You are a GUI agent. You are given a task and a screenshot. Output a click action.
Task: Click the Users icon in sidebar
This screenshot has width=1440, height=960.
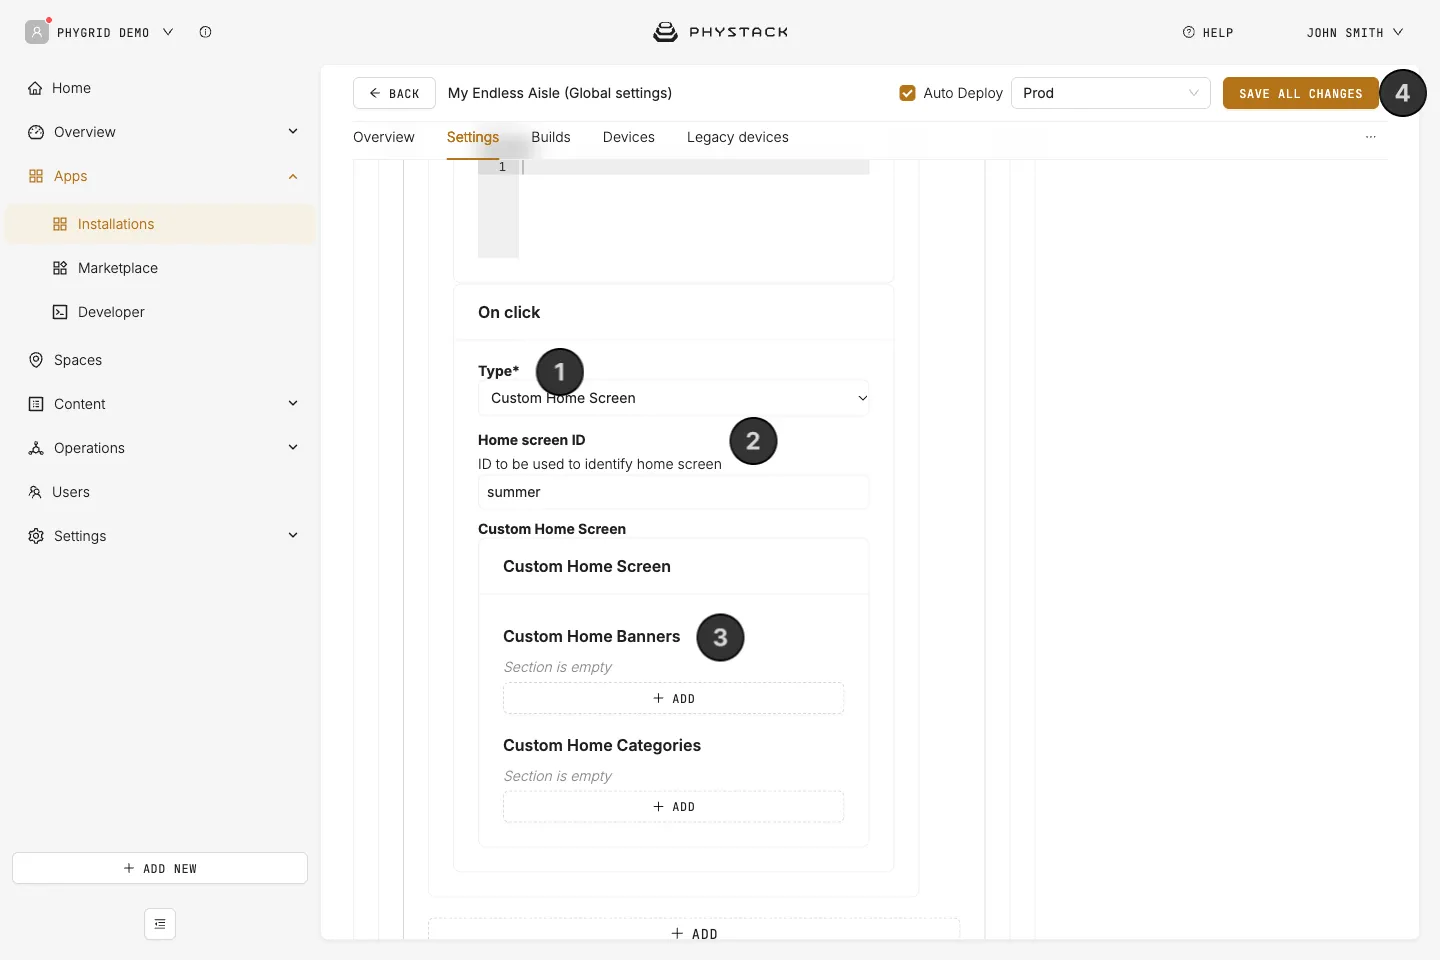(x=35, y=492)
